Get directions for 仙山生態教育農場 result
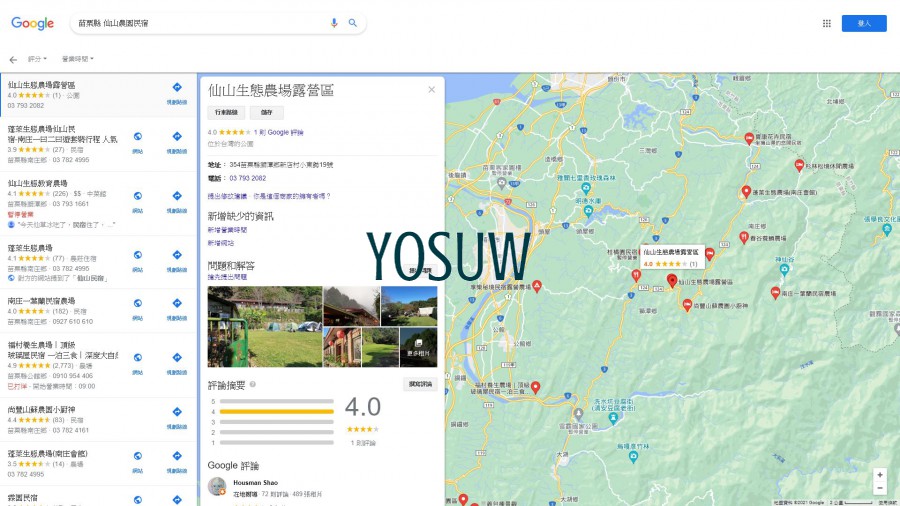900x506 pixels. tap(177, 201)
